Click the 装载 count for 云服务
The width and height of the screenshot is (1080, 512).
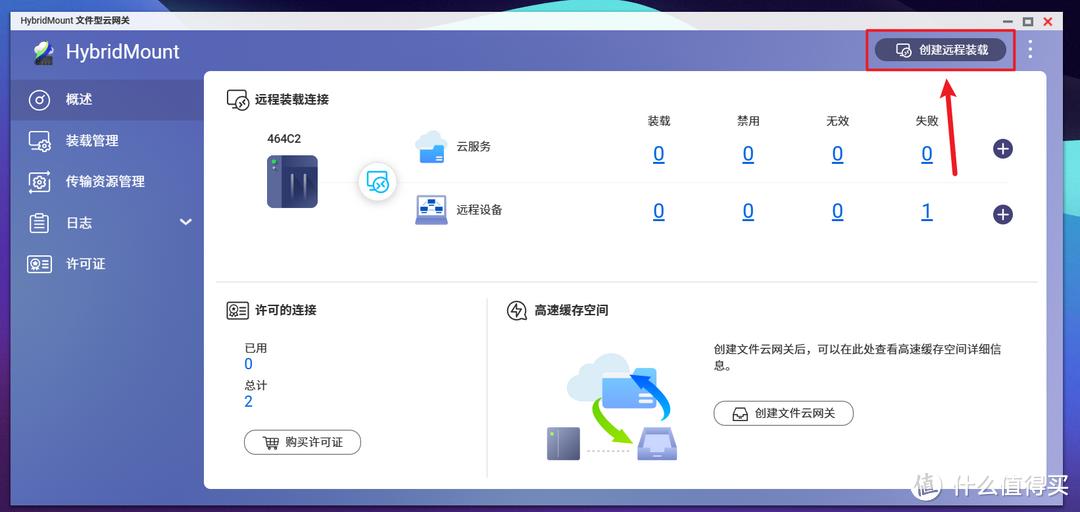pyautogui.click(x=658, y=154)
